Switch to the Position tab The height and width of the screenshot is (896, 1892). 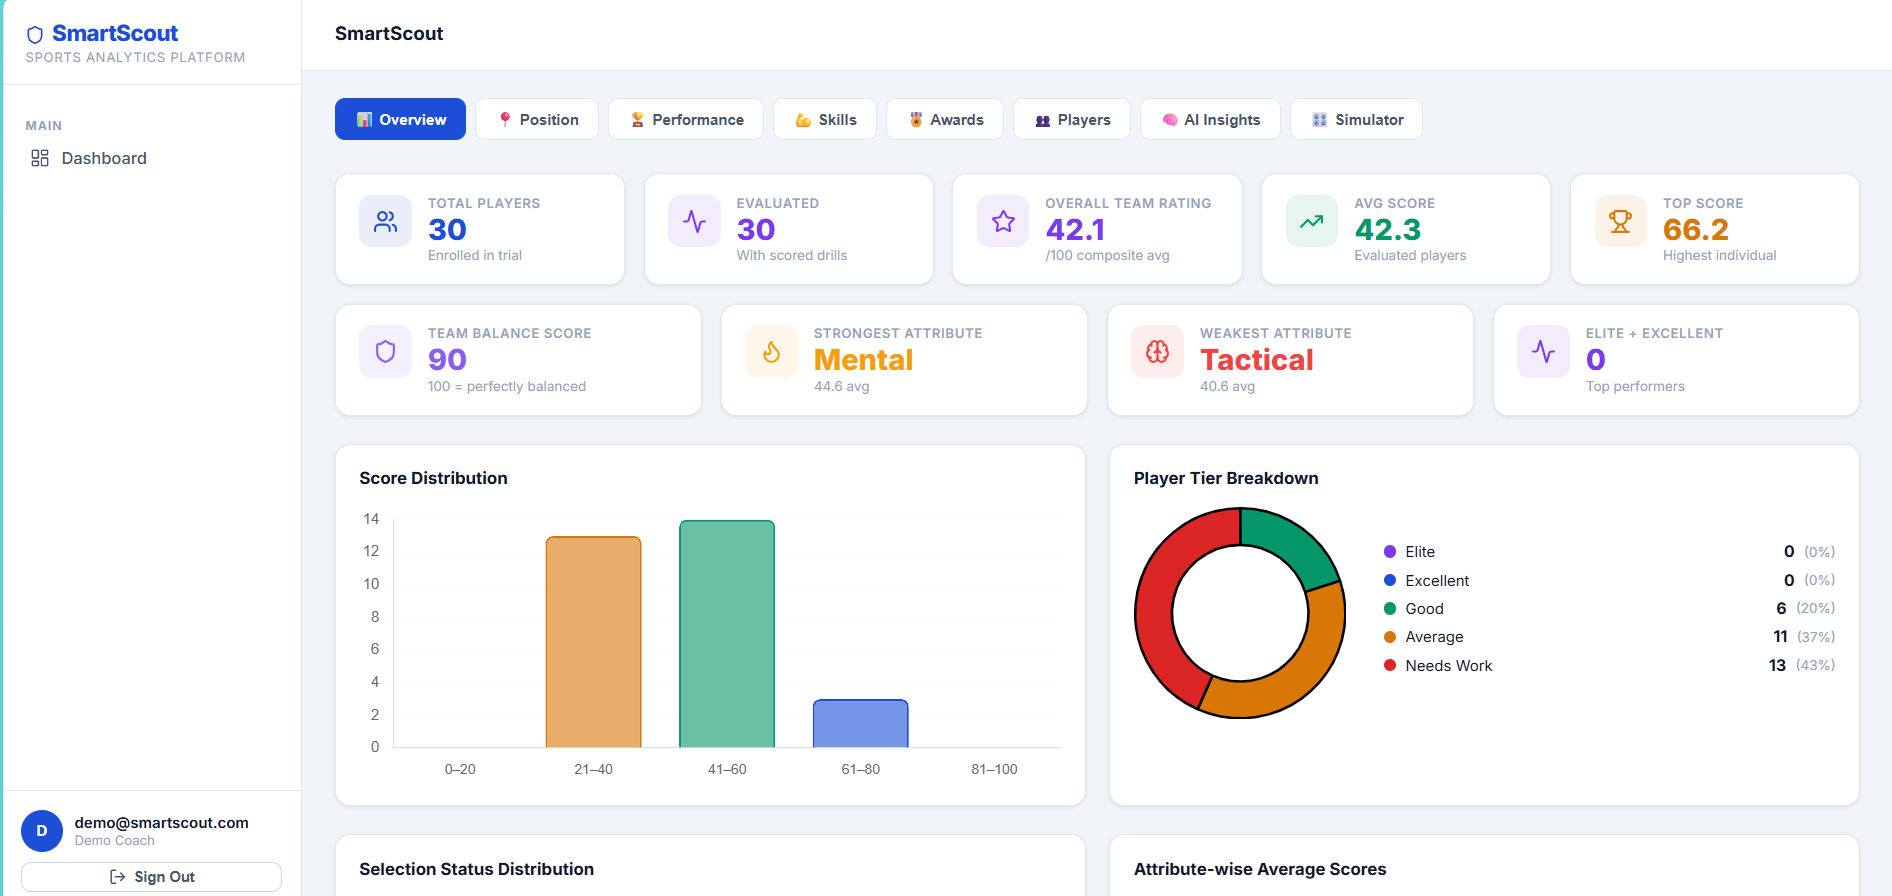[537, 119]
